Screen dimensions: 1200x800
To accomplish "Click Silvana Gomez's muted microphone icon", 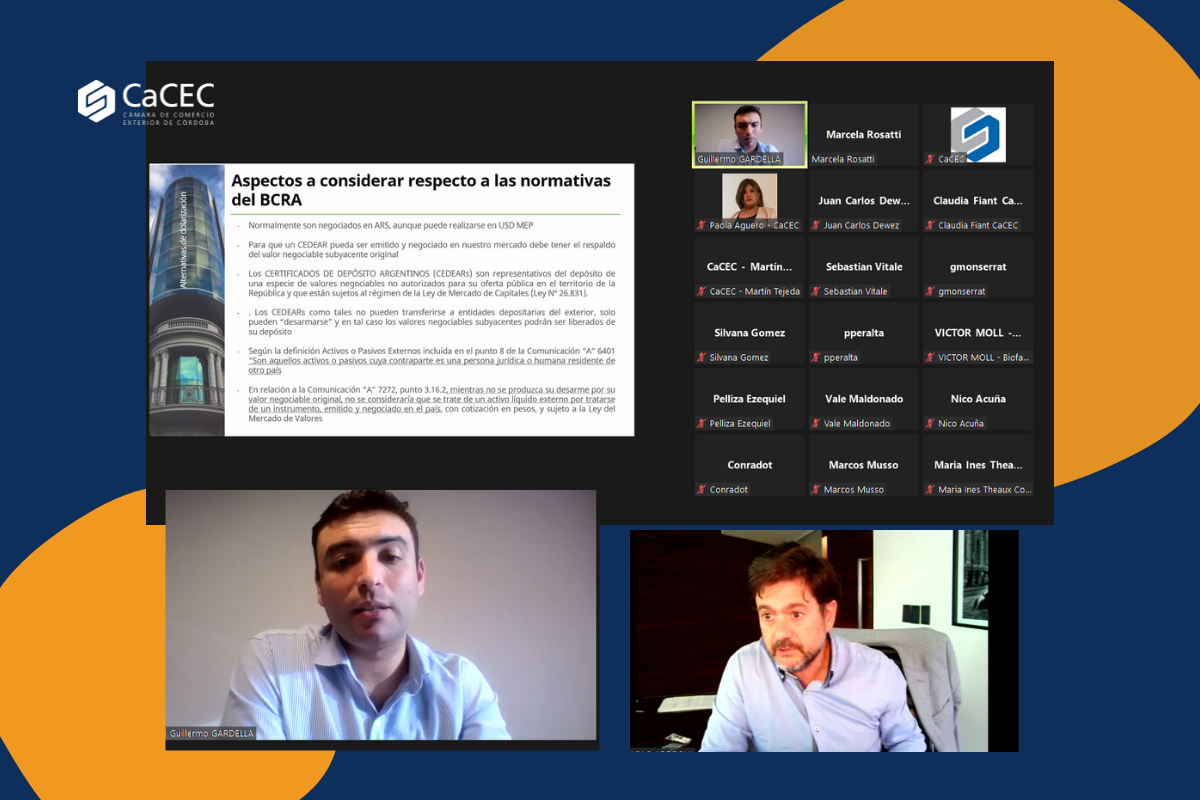I will [x=702, y=357].
